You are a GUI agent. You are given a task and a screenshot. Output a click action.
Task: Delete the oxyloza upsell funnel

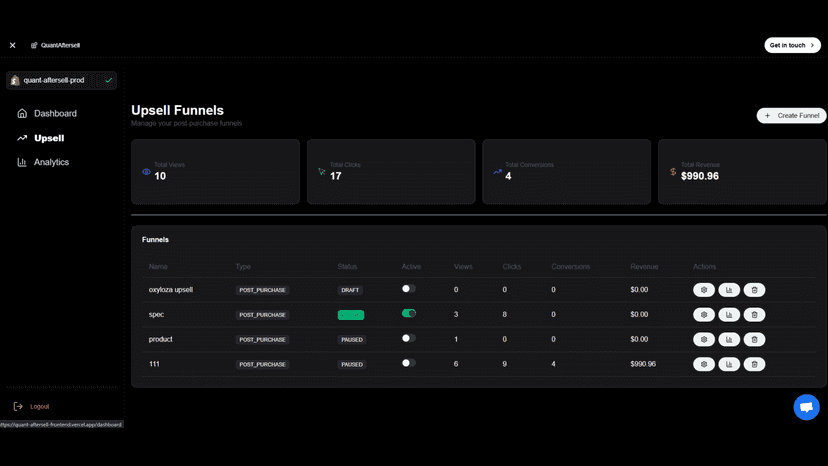755,290
